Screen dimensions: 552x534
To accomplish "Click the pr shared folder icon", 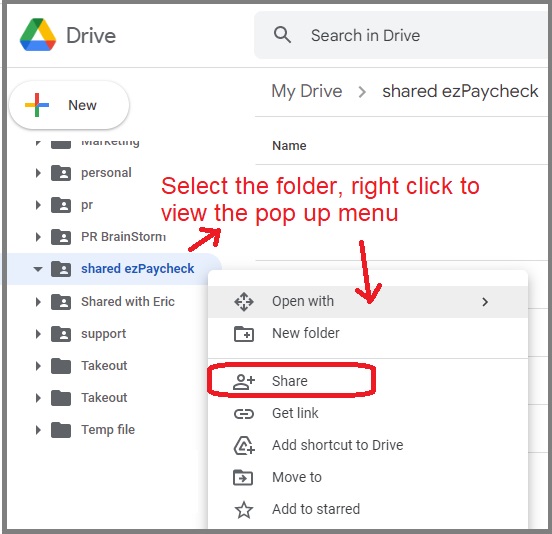I will [61, 205].
